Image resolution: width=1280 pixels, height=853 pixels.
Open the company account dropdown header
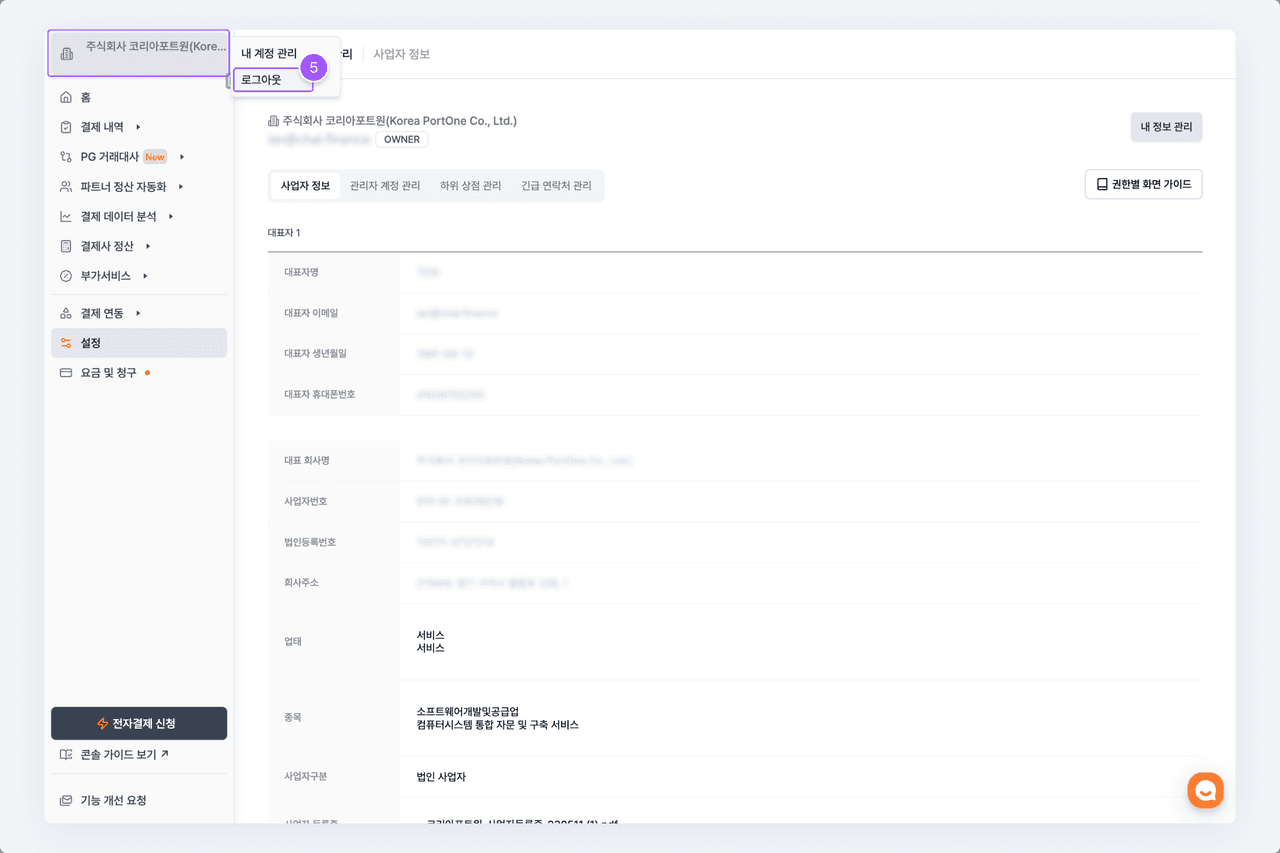pyautogui.click(x=139, y=53)
